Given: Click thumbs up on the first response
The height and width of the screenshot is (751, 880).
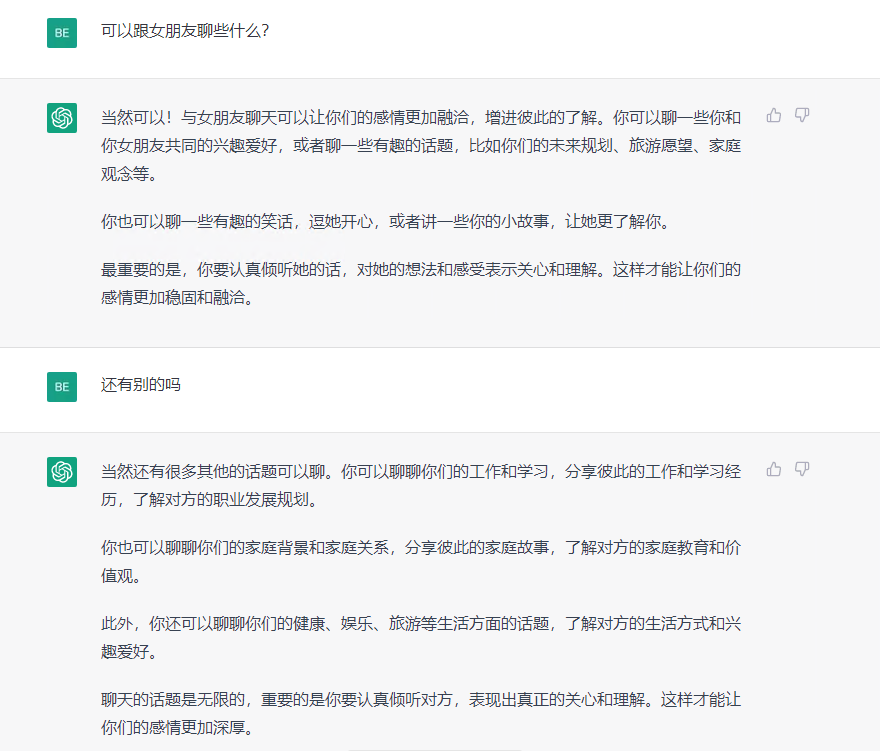Looking at the screenshot, I should tap(773, 115).
